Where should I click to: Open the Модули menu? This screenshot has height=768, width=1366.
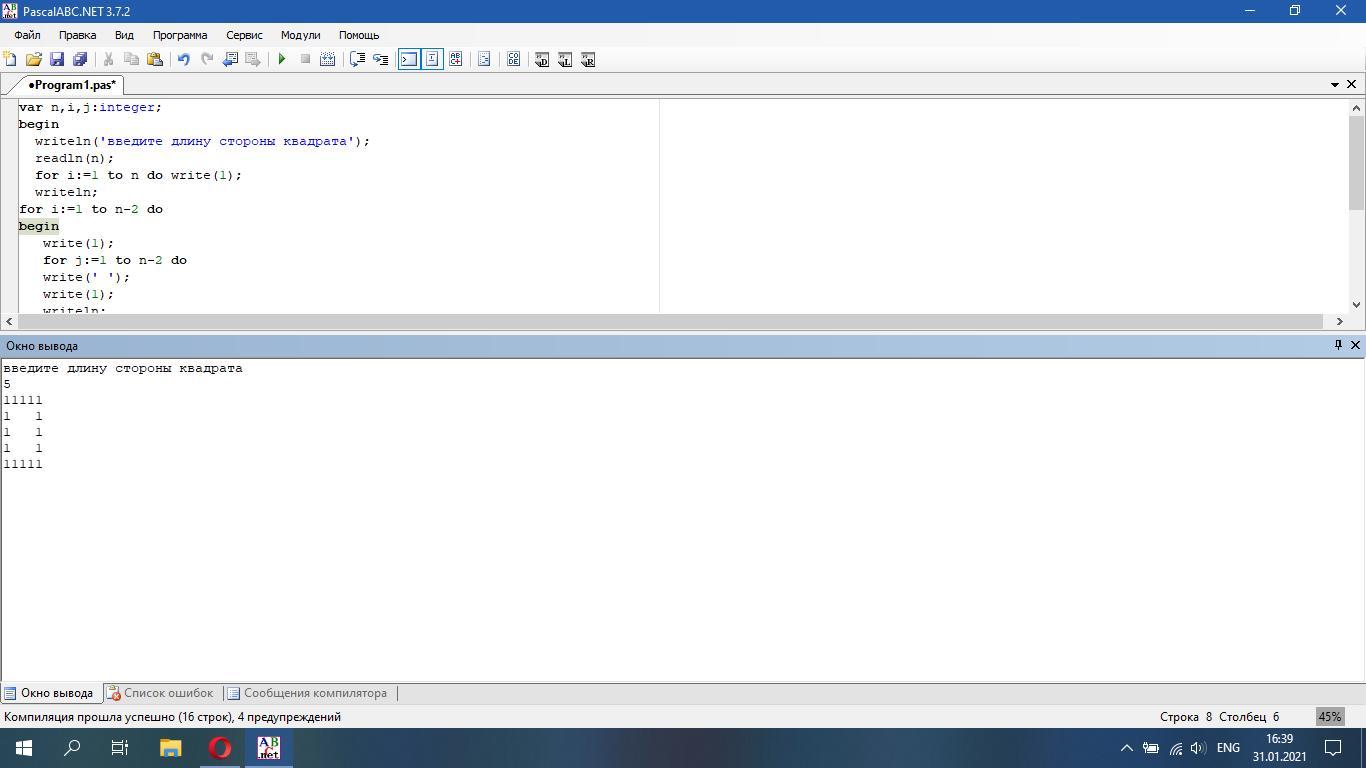300,35
